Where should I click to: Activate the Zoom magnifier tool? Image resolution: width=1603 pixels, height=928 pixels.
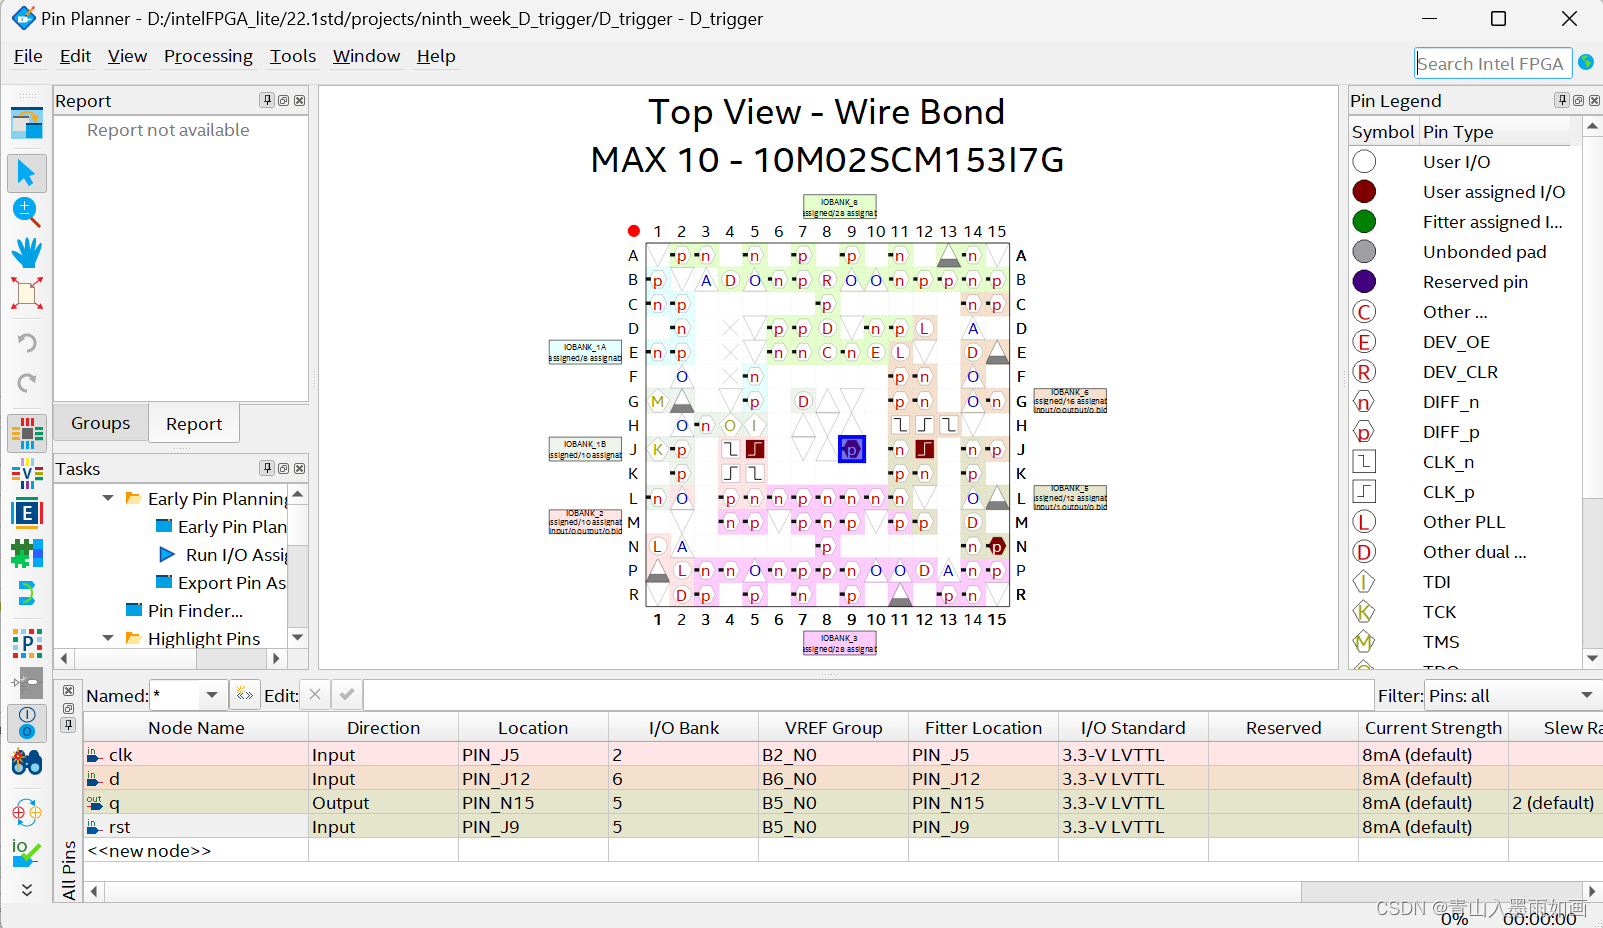[27, 212]
